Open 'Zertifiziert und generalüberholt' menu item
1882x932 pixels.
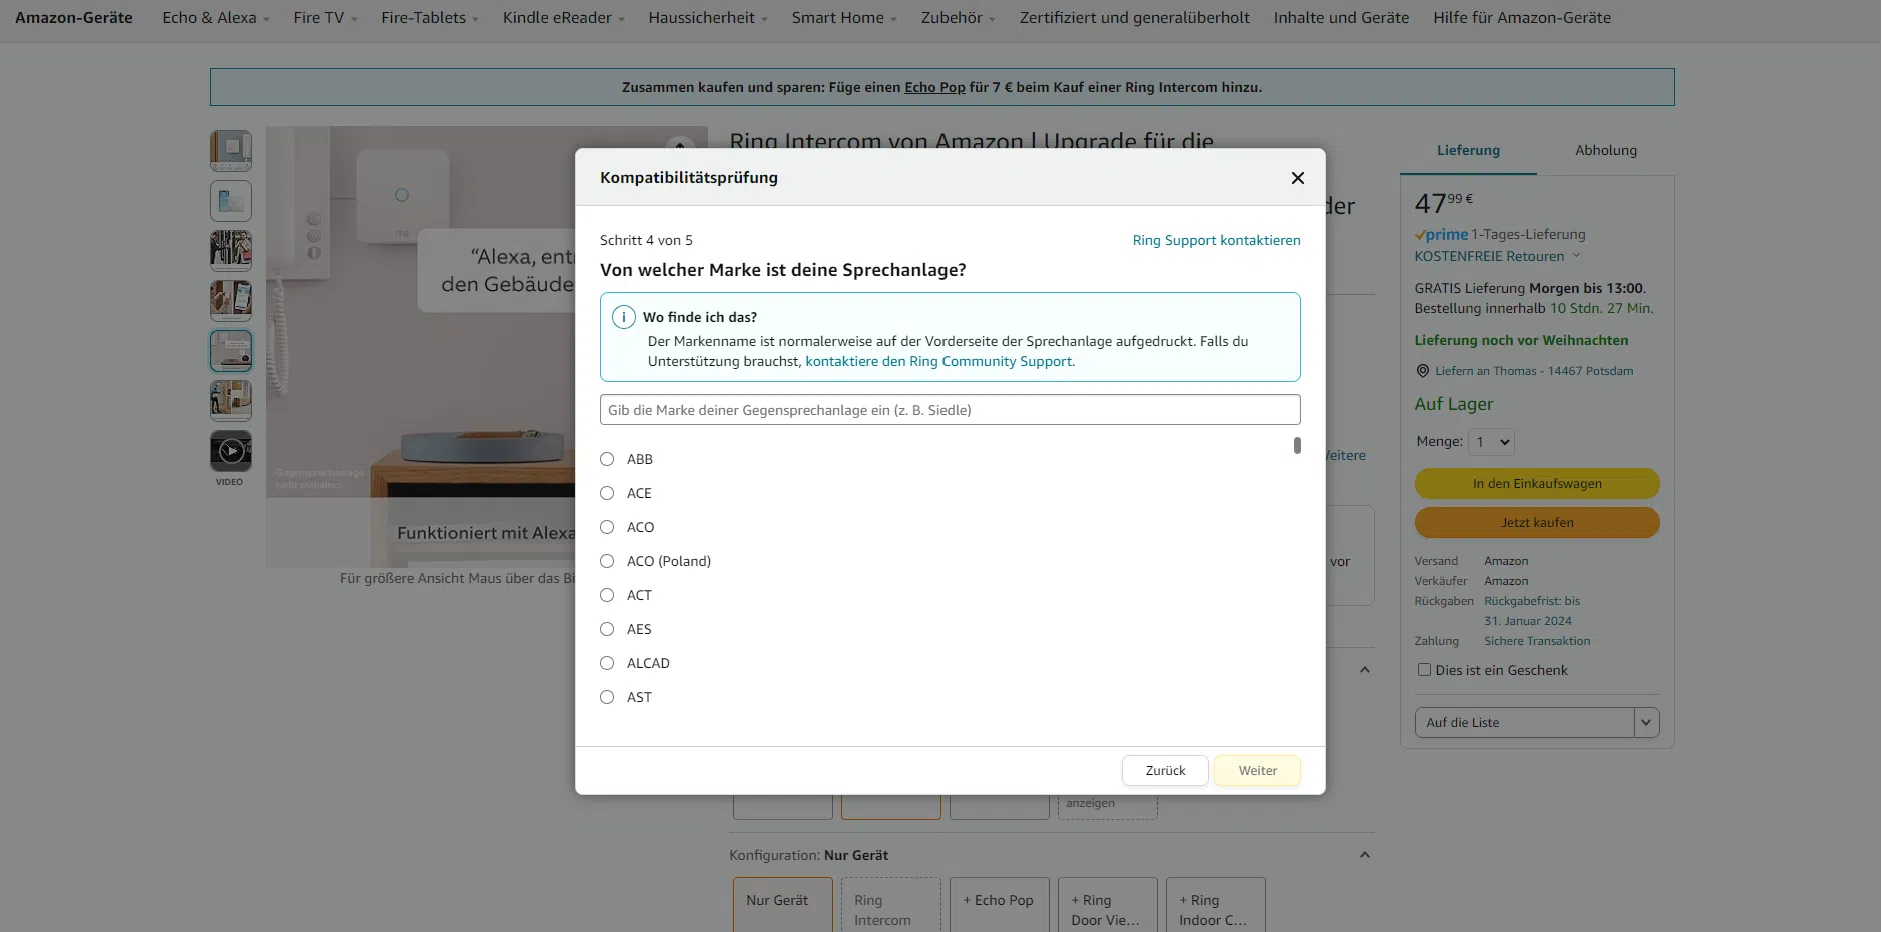(1135, 18)
